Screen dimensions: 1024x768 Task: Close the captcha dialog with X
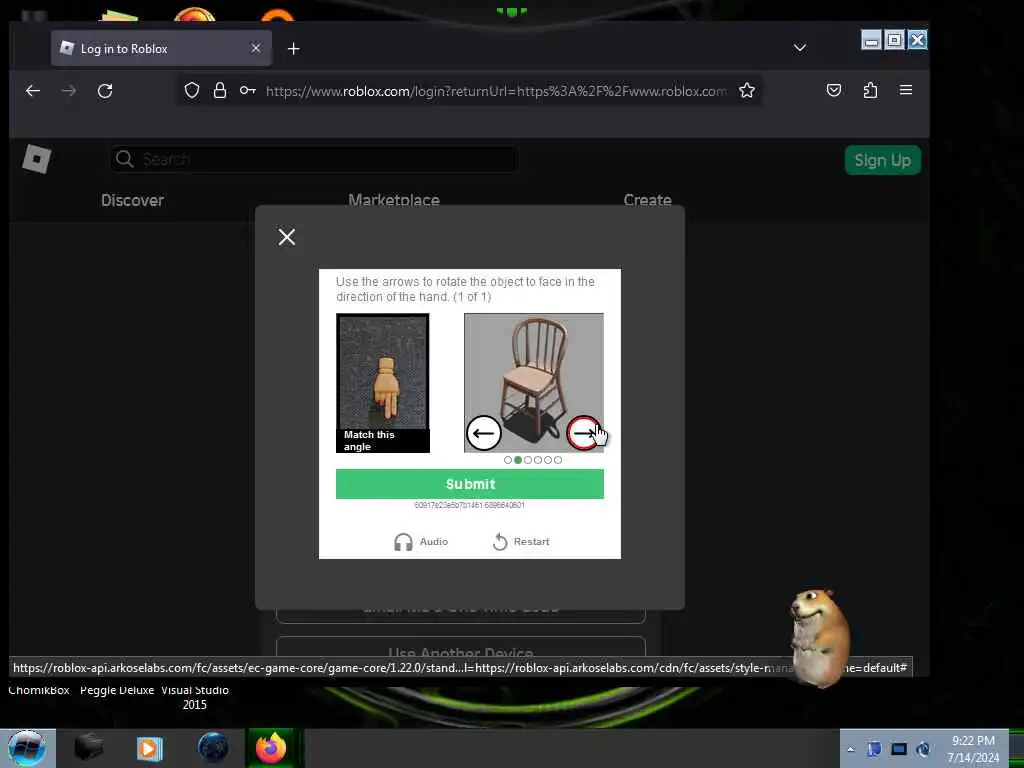point(287,237)
